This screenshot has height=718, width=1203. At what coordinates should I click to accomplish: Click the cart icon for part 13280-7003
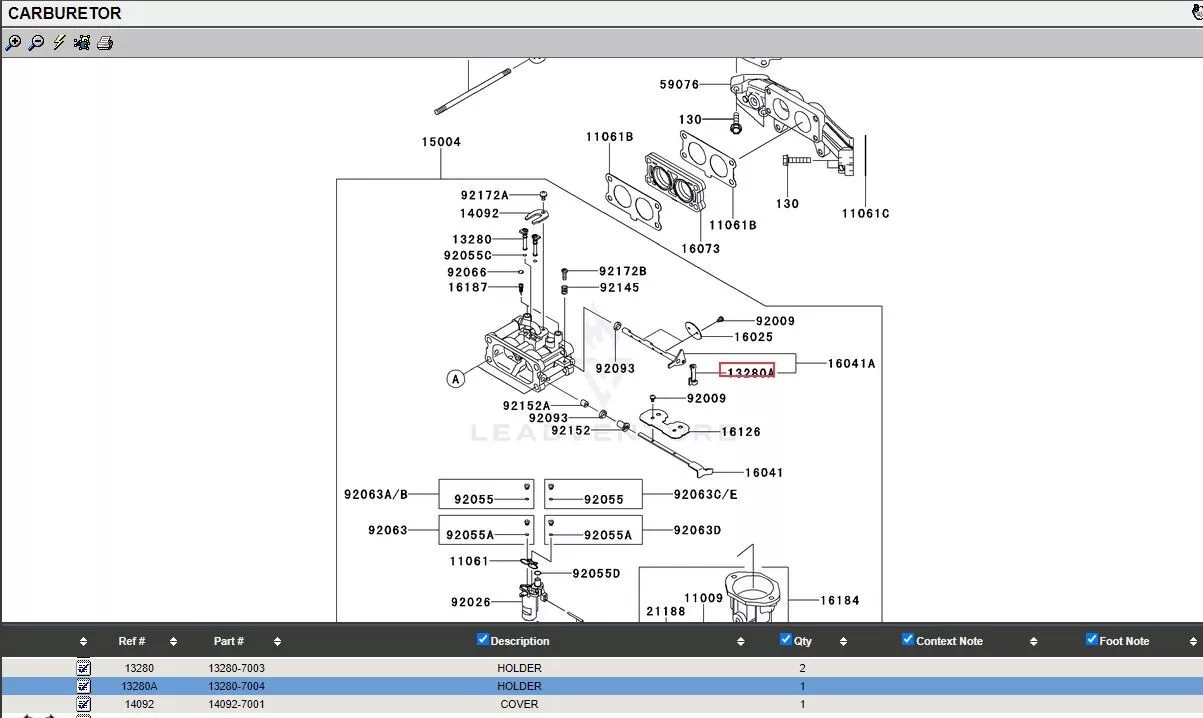tap(83, 668)
